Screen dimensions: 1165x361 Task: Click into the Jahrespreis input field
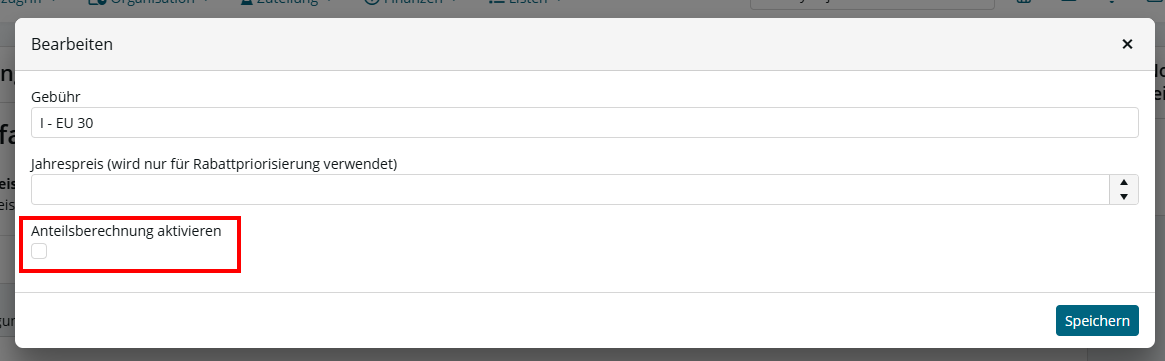(570, 189)
